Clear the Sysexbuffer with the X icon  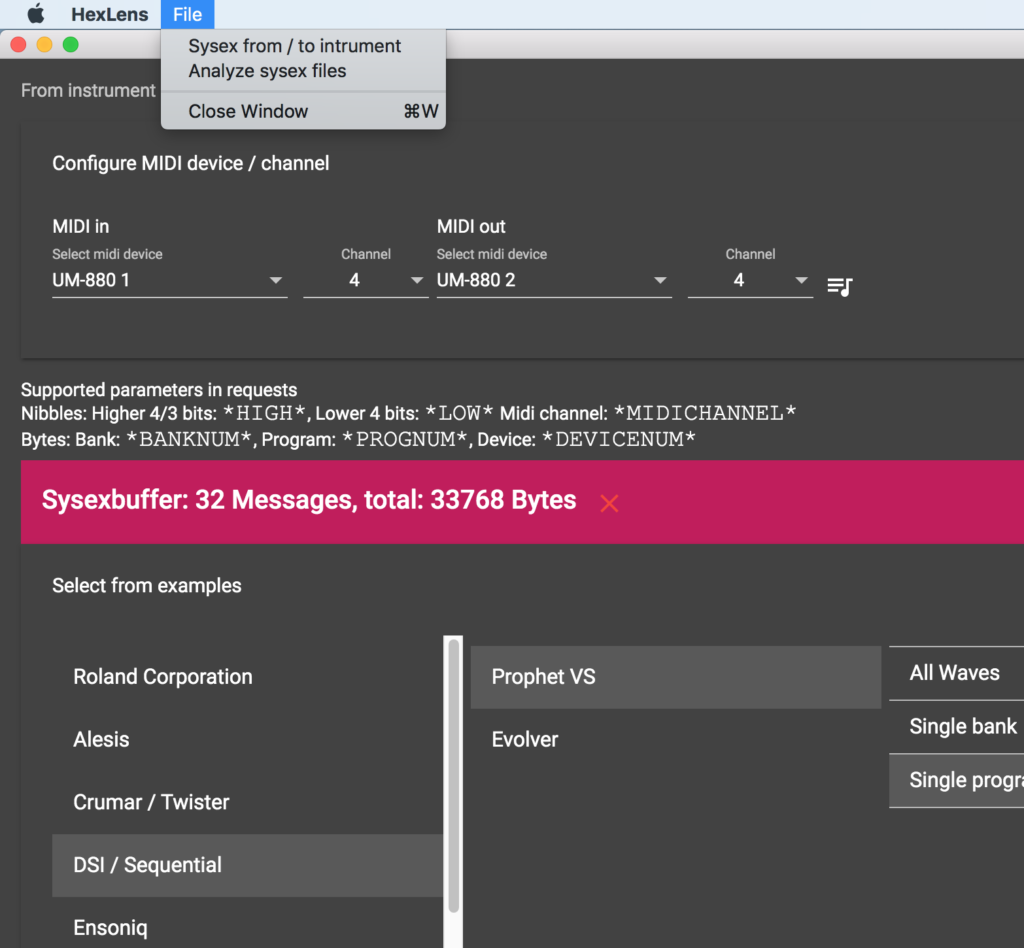[609, 503]
